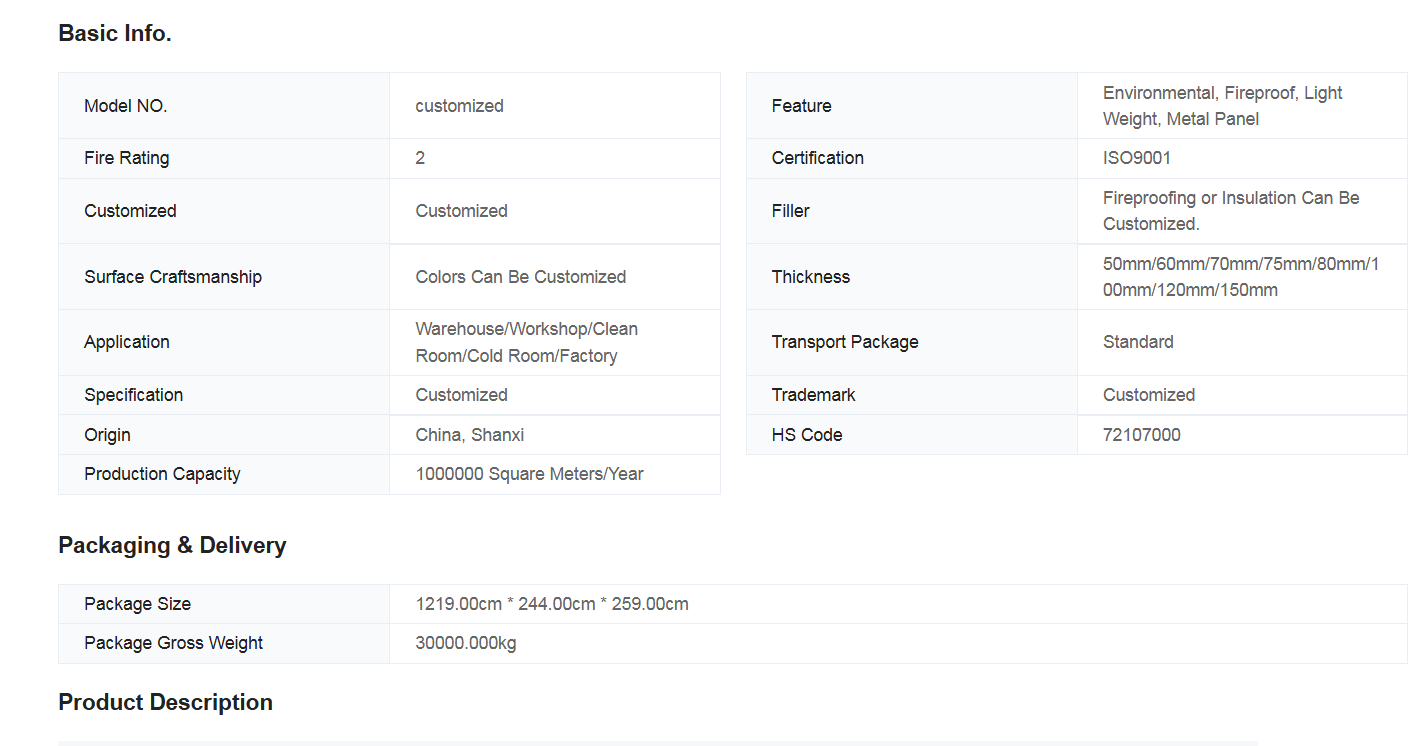This screenshot has height=746, width=1415.
Task: Click the Product Description heading
Action: click(x=165, y=702)
